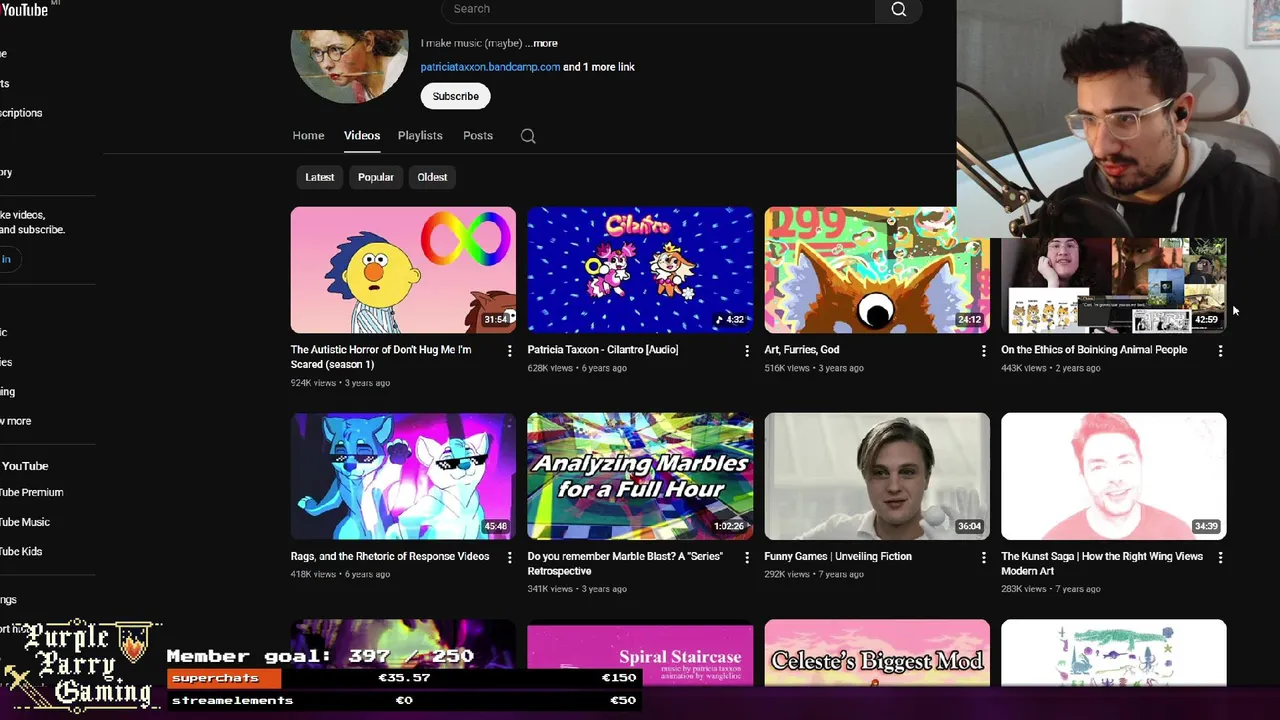This screenshot has height=720, width=1280.
Task: Click title 'Rags, and the Rhetoric of Response Videos'
Action: click(390, 556)
